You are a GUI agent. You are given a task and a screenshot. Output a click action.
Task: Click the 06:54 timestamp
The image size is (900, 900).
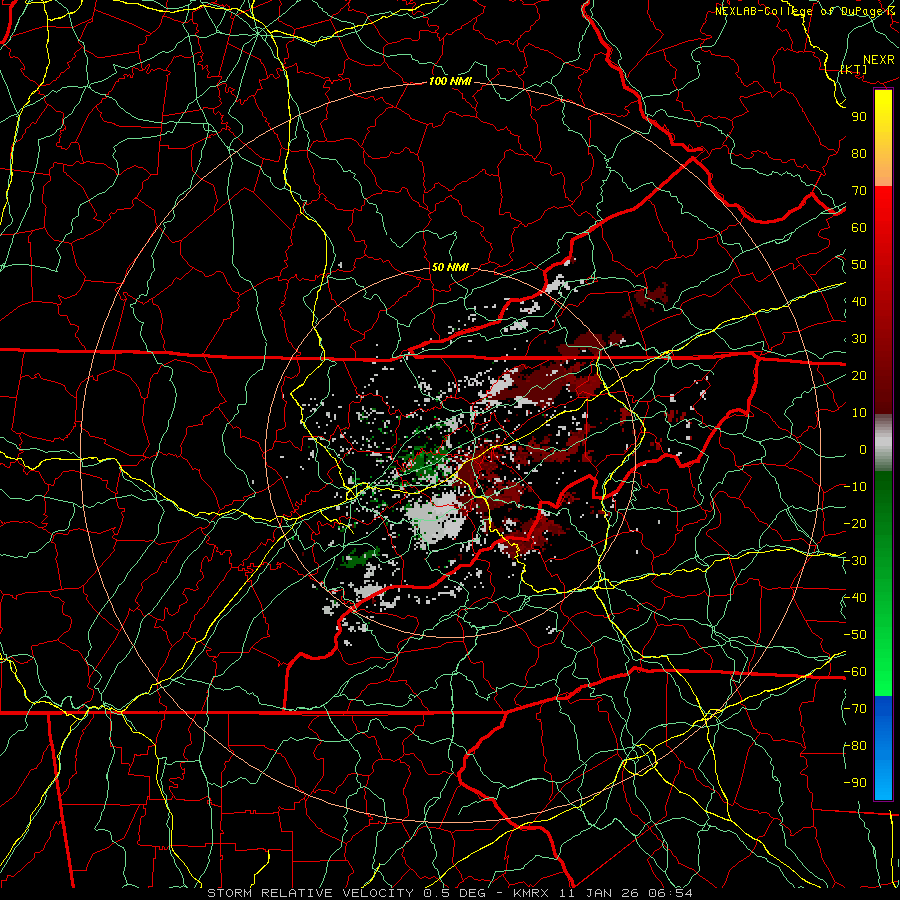tap(670, 893)
